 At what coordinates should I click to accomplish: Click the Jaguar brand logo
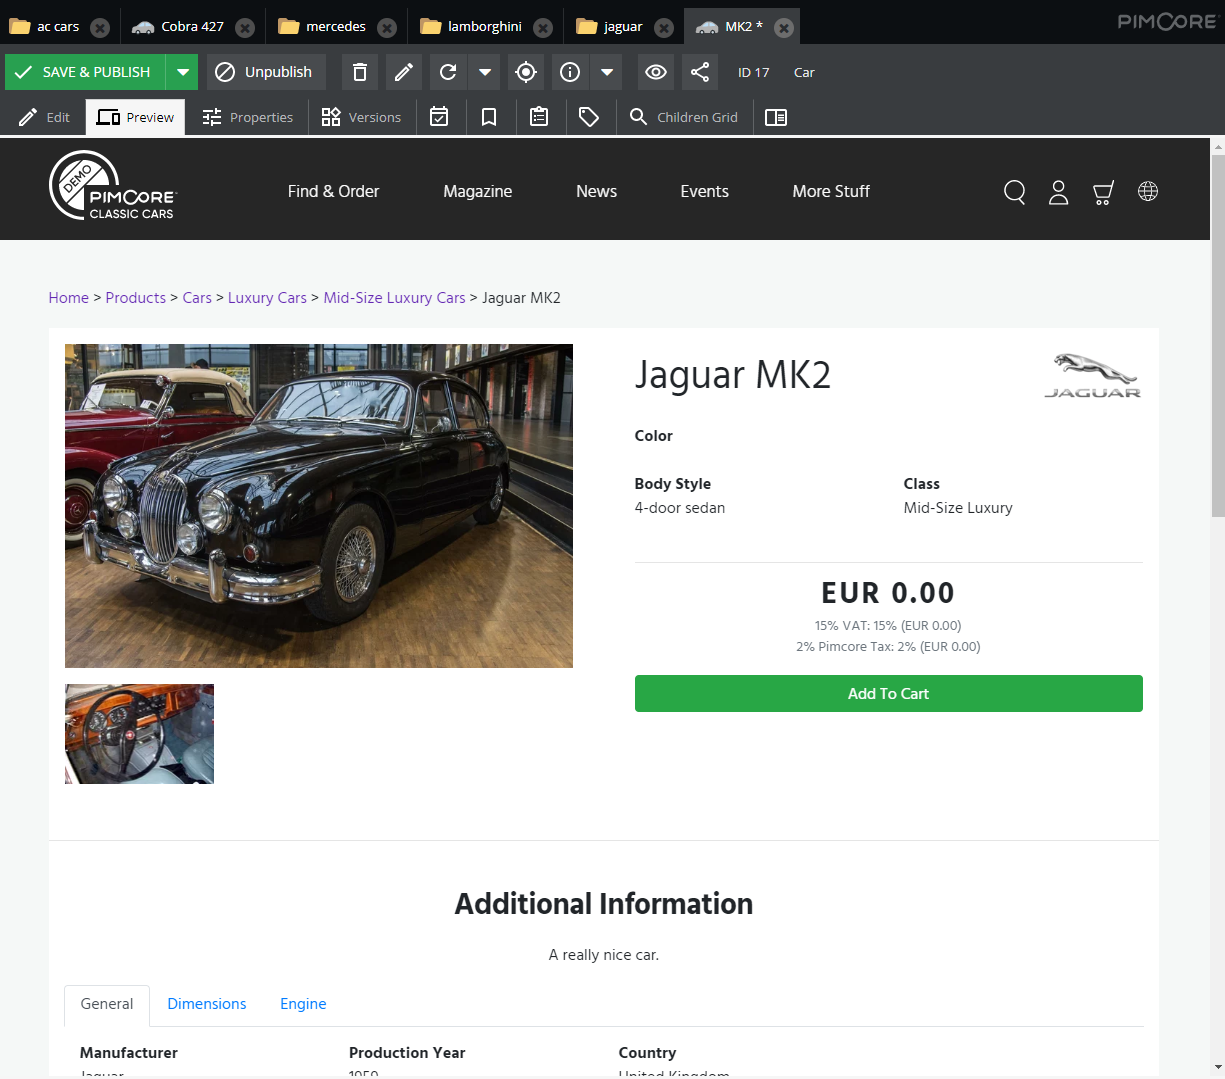pyautogui.click(x=1093, y=376)
